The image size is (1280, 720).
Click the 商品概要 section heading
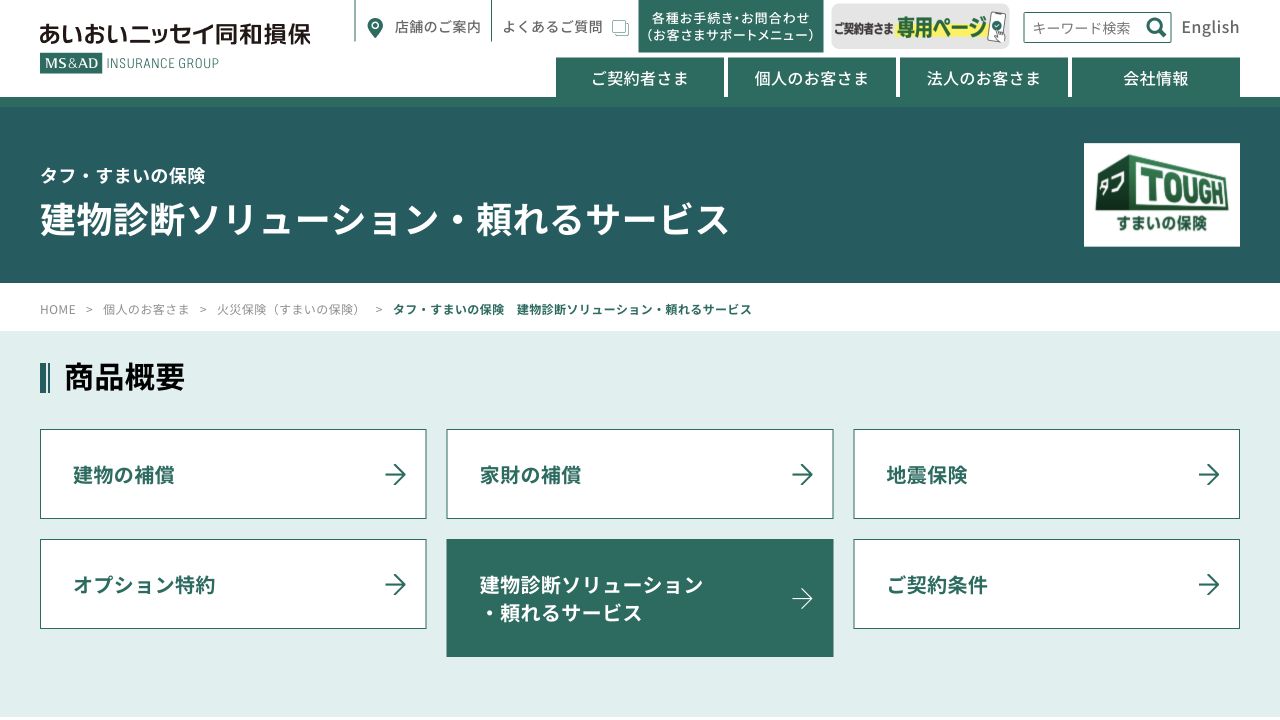(124, 377)
